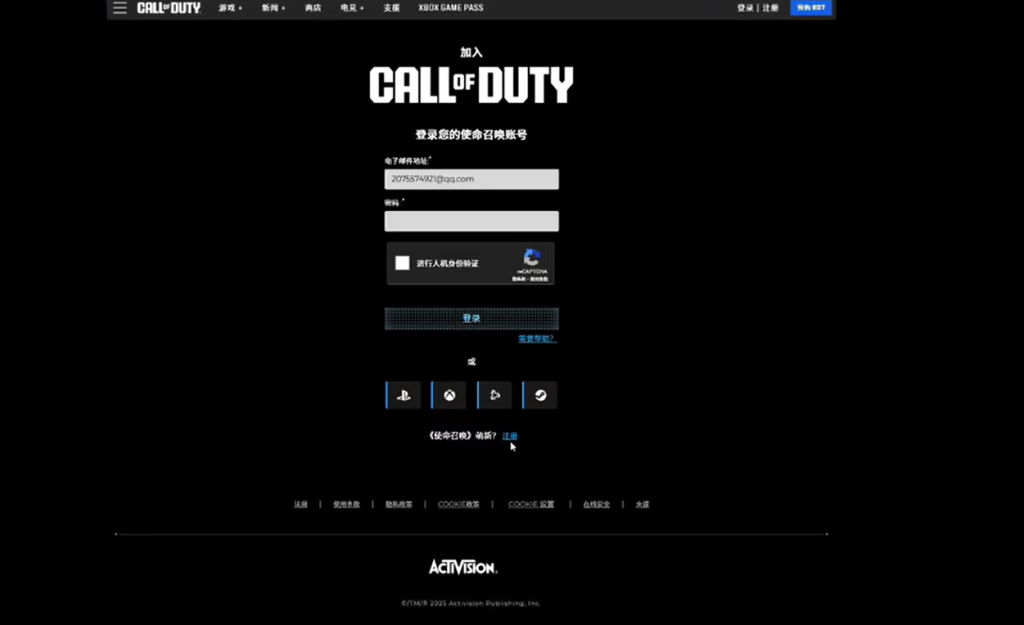Screen dimensions: 1024x625
Task: Go to the 支援 menu item
Action: (391, 8)
